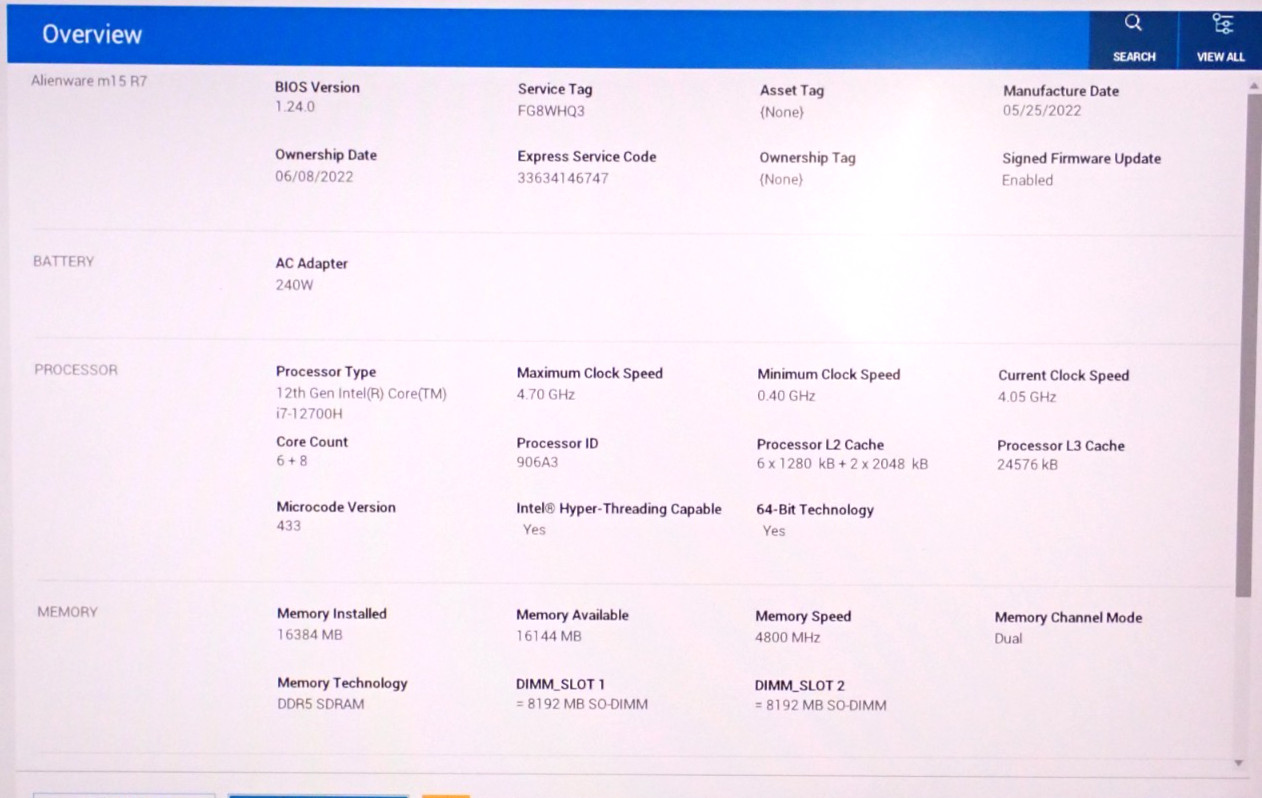Click the DIMM_SLOT 1 heading
The image size is (1262, 798).
(561, 684)
